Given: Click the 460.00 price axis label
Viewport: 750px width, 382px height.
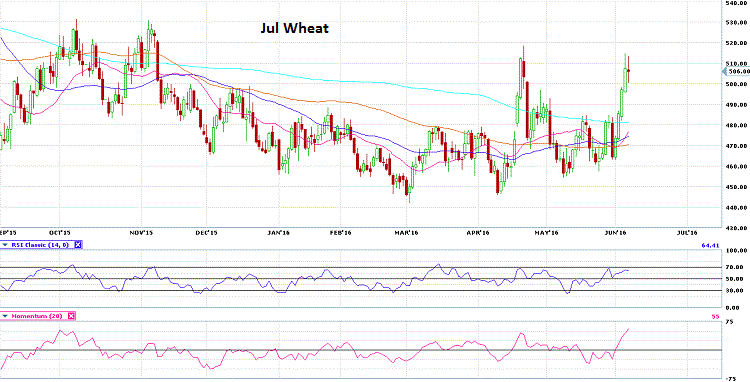Looking at the screenshot, I should coord(737,166).
